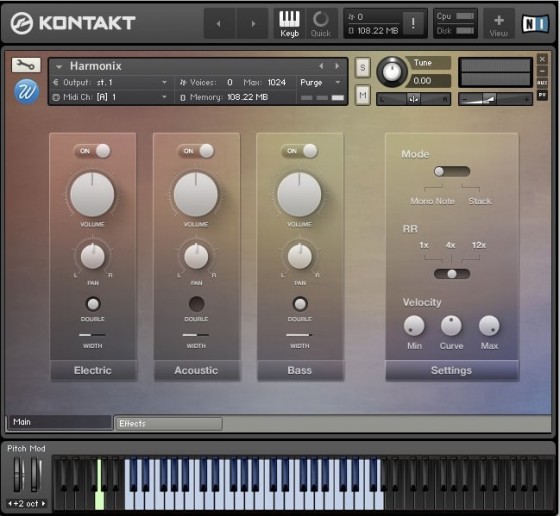Click the Harmonix instrument name field

coord(96,66)
